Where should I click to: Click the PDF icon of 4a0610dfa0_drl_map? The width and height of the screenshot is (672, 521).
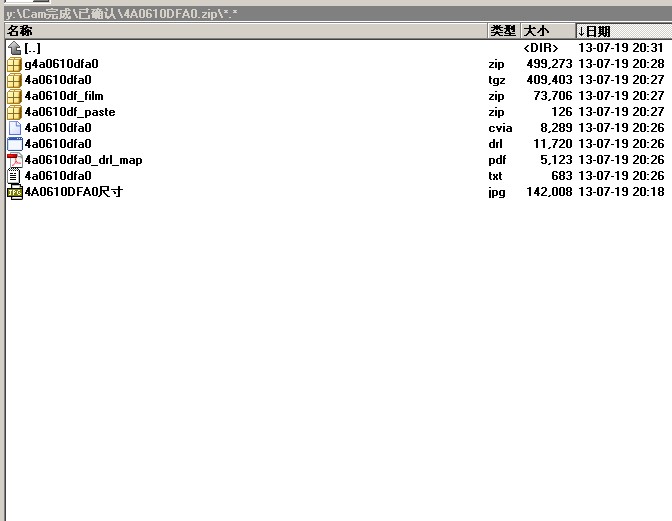tap(15, 160)
